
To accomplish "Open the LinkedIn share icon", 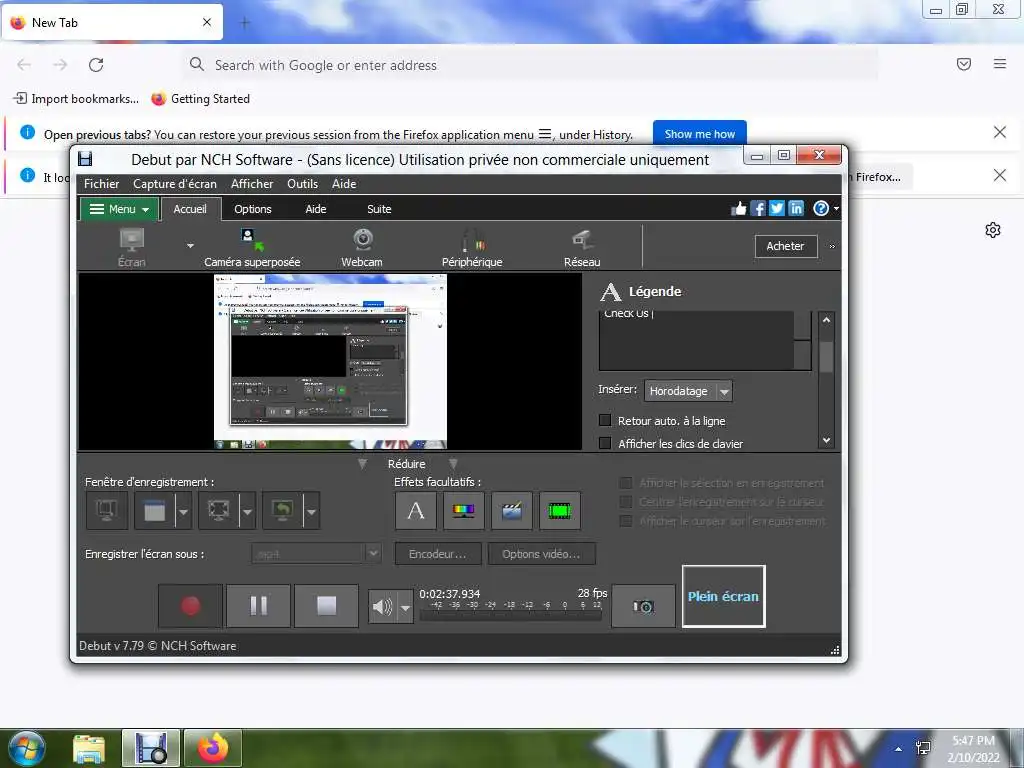I will tap(795, 208).
